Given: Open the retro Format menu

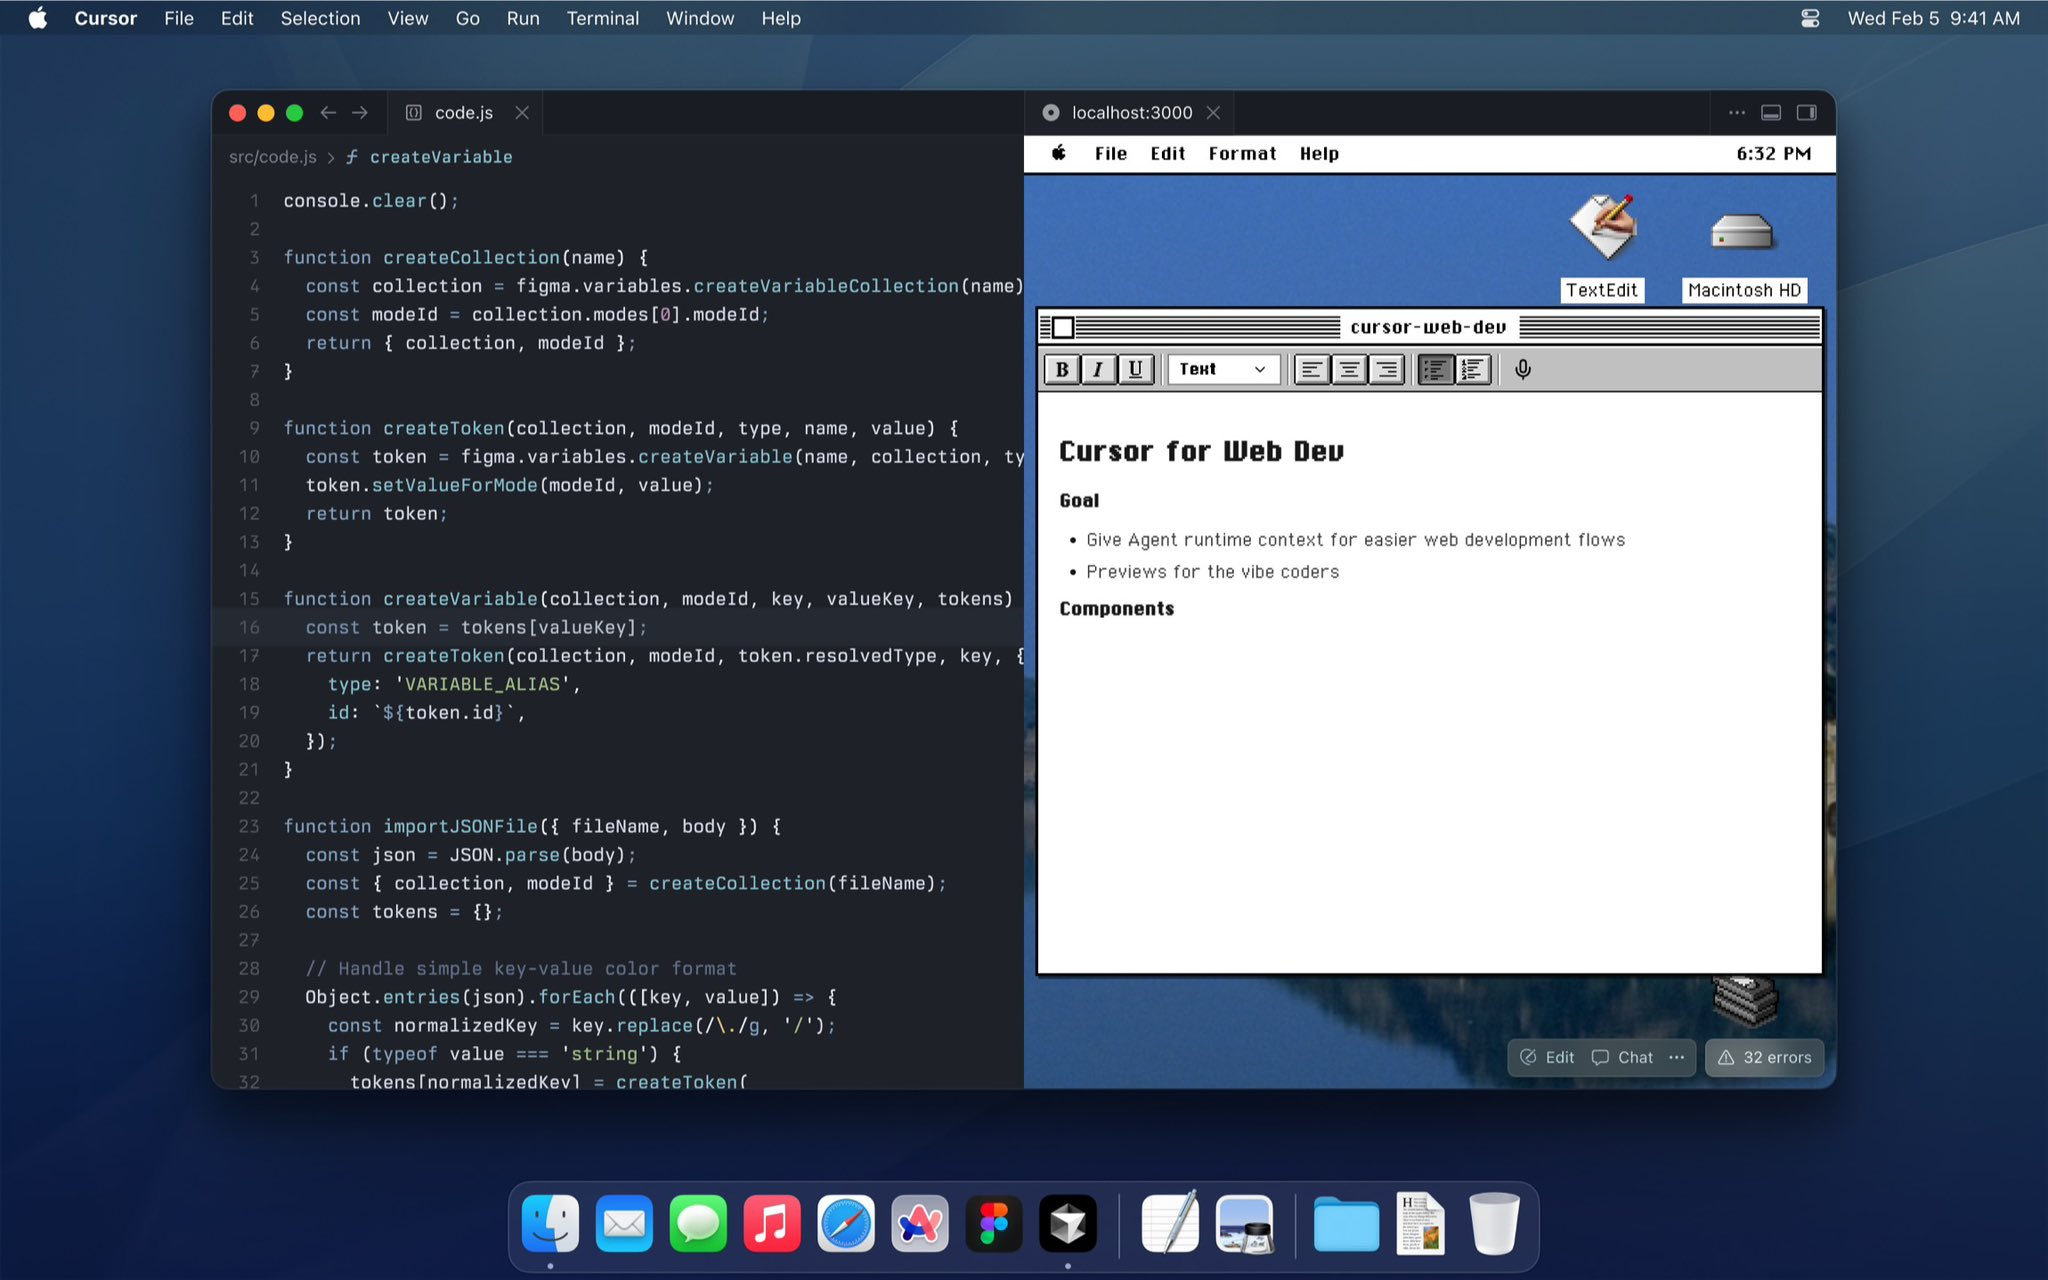Looking at the screenshot, I should (x=1242, y=153).
